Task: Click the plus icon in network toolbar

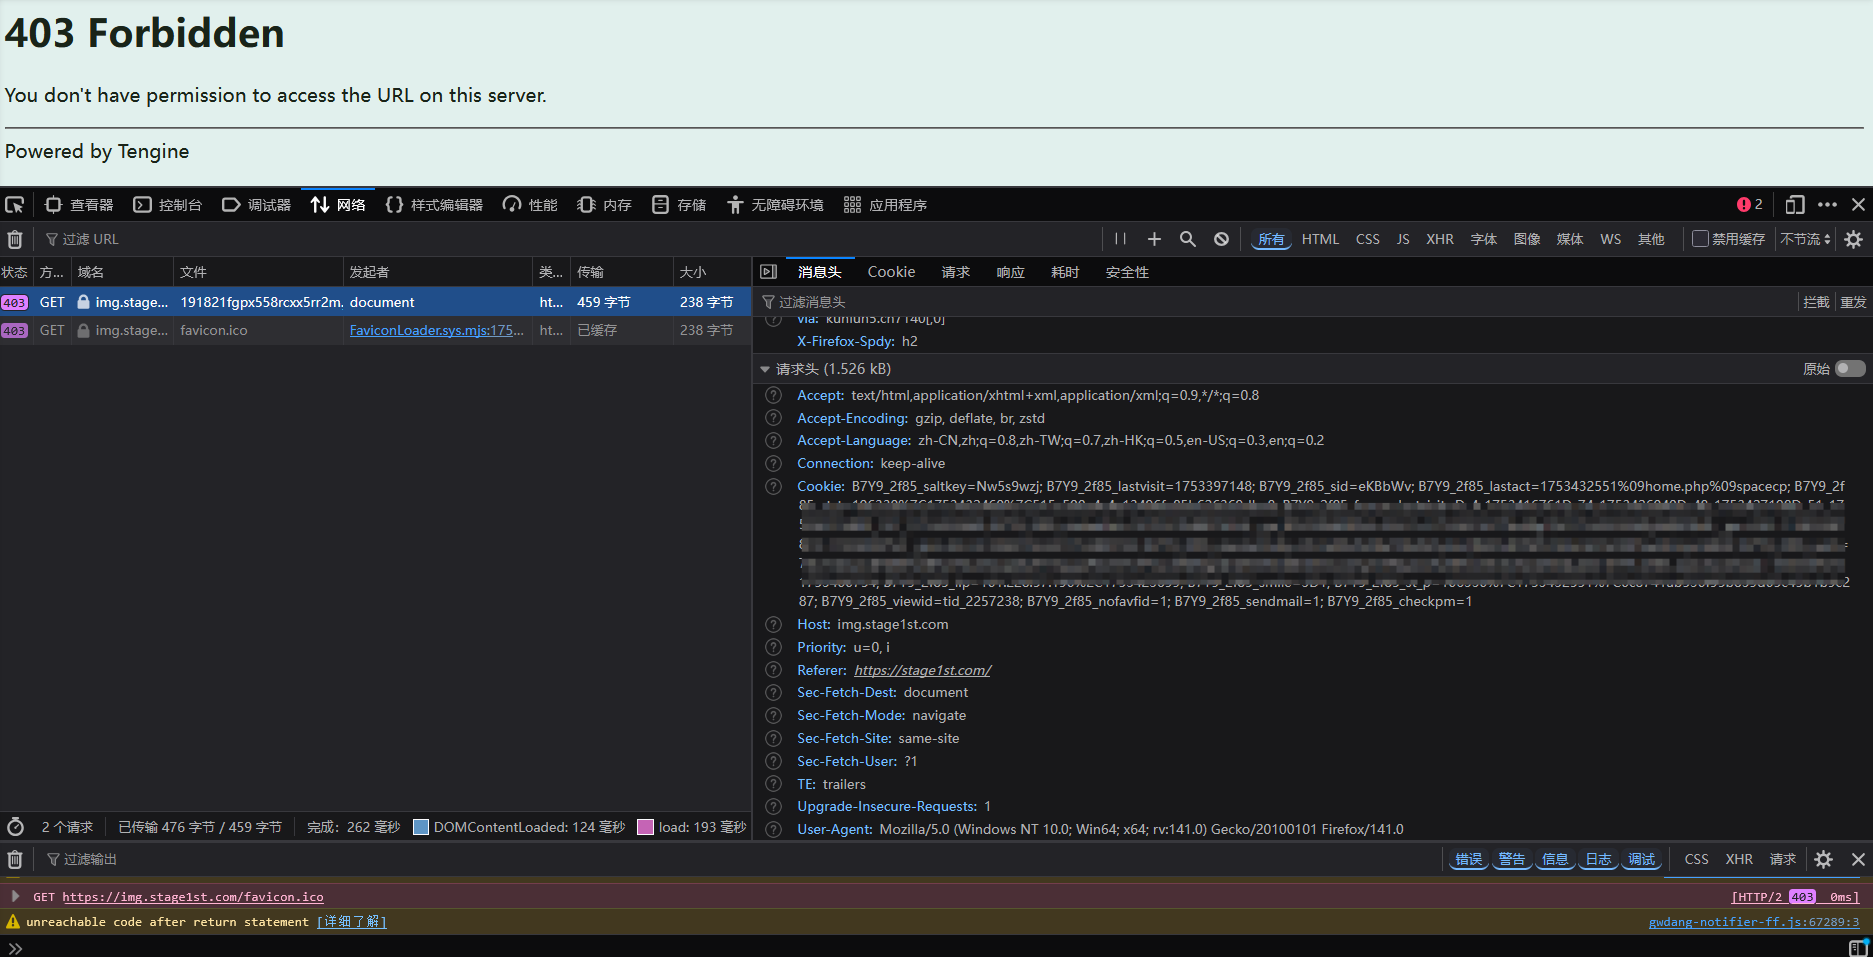Action: pos(1154,240)
